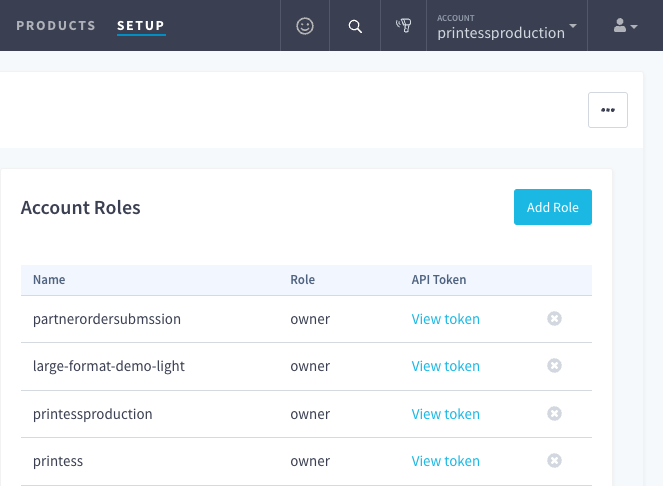Click the tool icon beside the account name

pos(404,26)
